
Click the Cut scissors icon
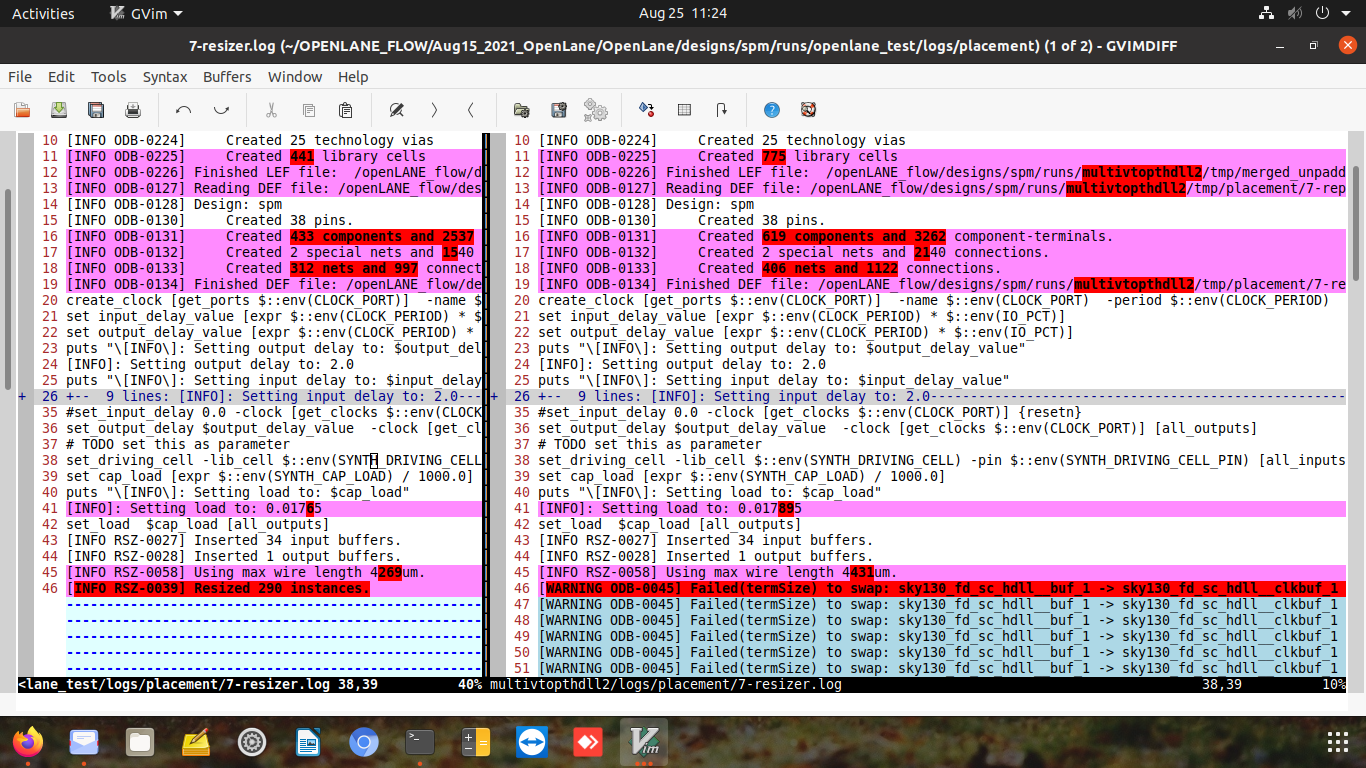(271, 110)
